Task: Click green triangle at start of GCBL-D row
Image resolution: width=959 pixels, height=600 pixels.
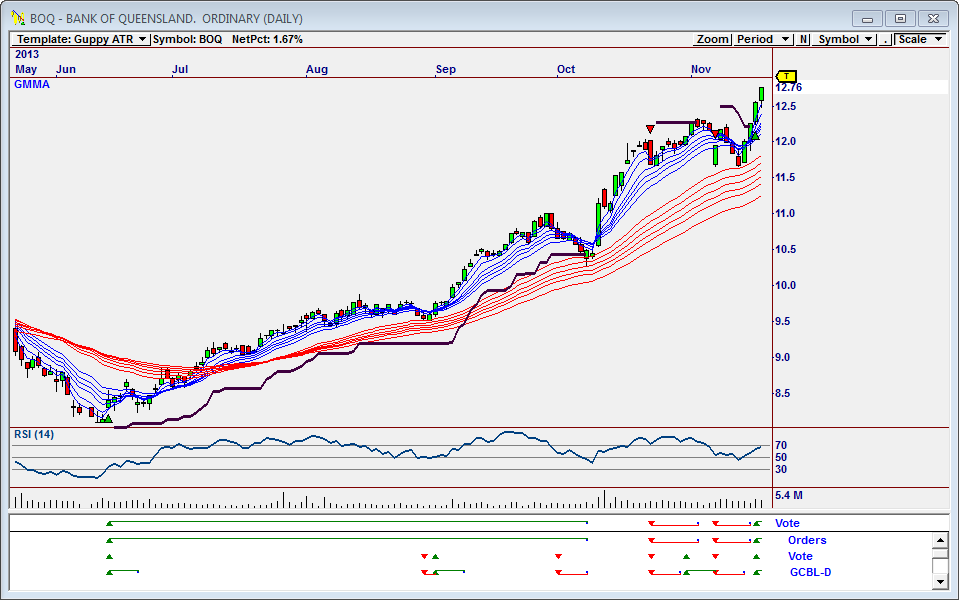Action: (109, 572)
